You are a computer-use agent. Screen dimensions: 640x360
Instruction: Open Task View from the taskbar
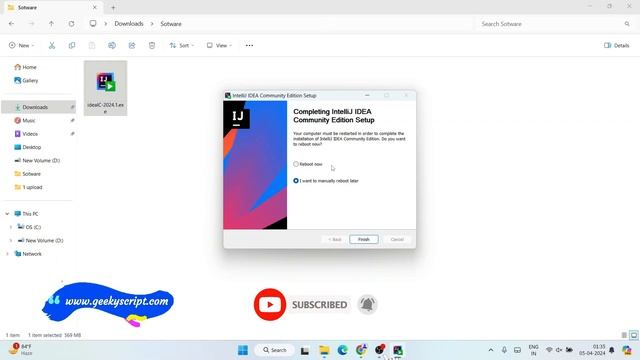(x=305, y=350)
